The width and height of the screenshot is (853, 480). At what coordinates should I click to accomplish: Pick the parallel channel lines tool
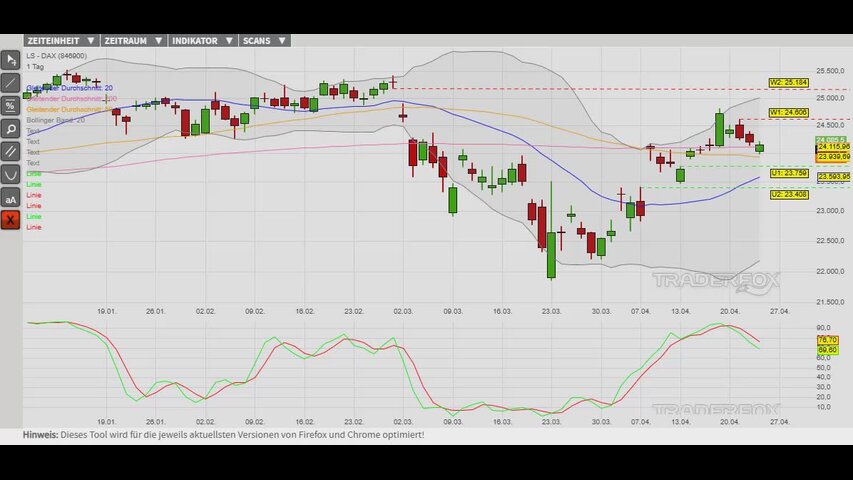click(11, 151)
